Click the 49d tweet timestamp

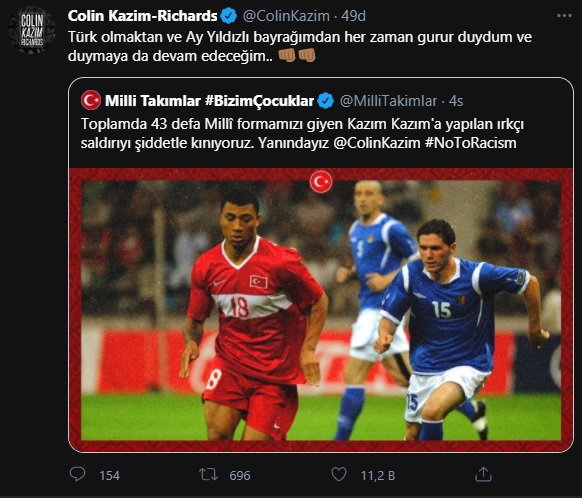[353, 16]
